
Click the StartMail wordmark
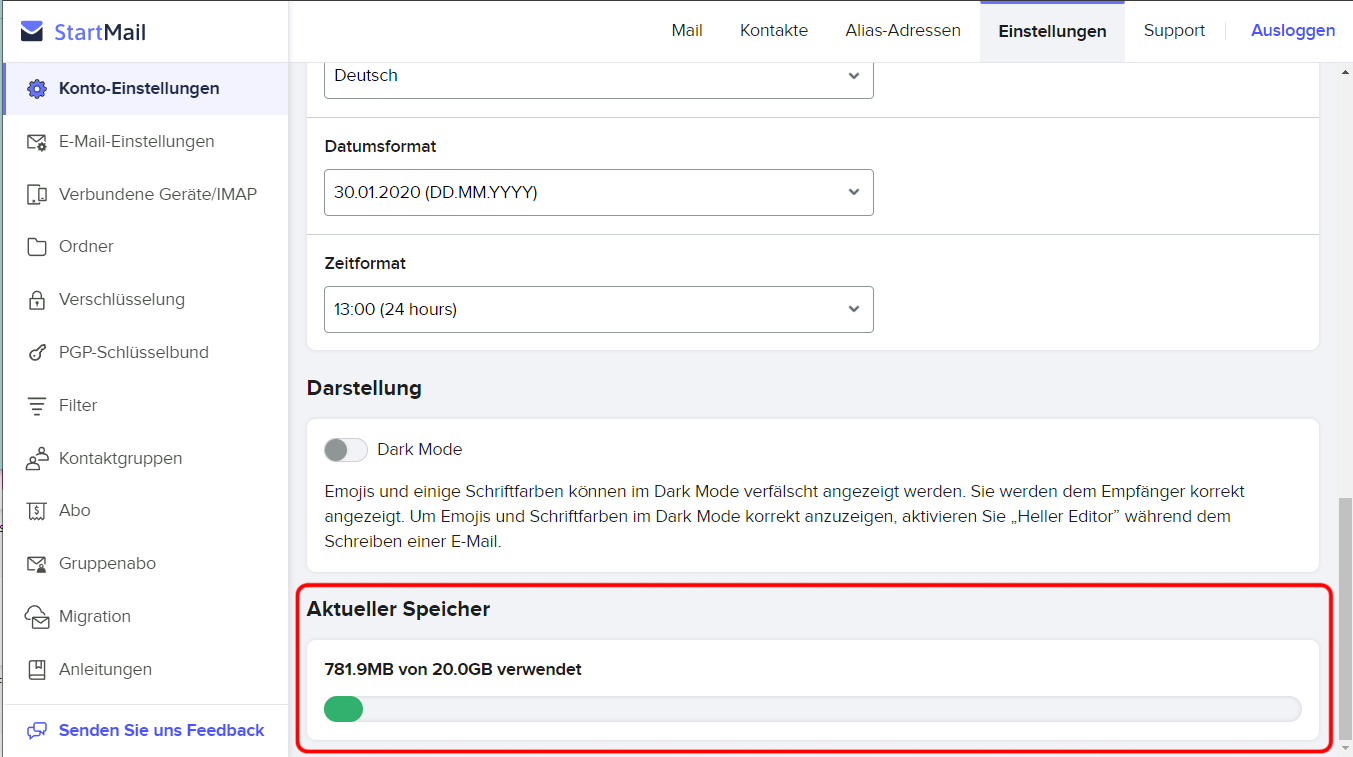click(100, 33)
